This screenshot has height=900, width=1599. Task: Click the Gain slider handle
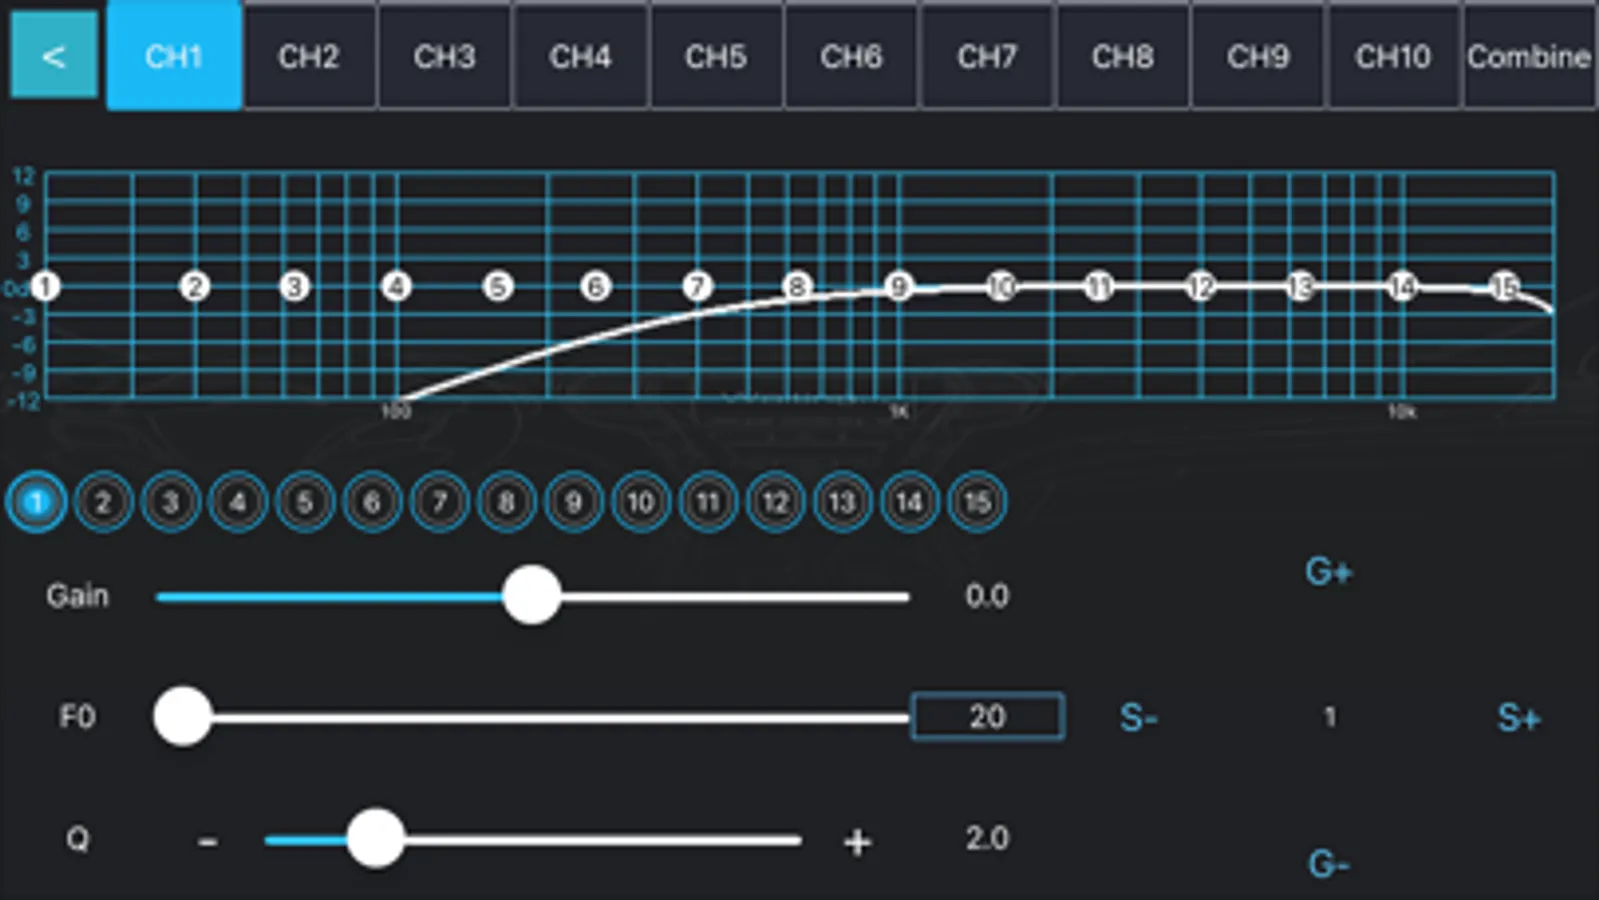pyautogui.click(x=531, y=596)
